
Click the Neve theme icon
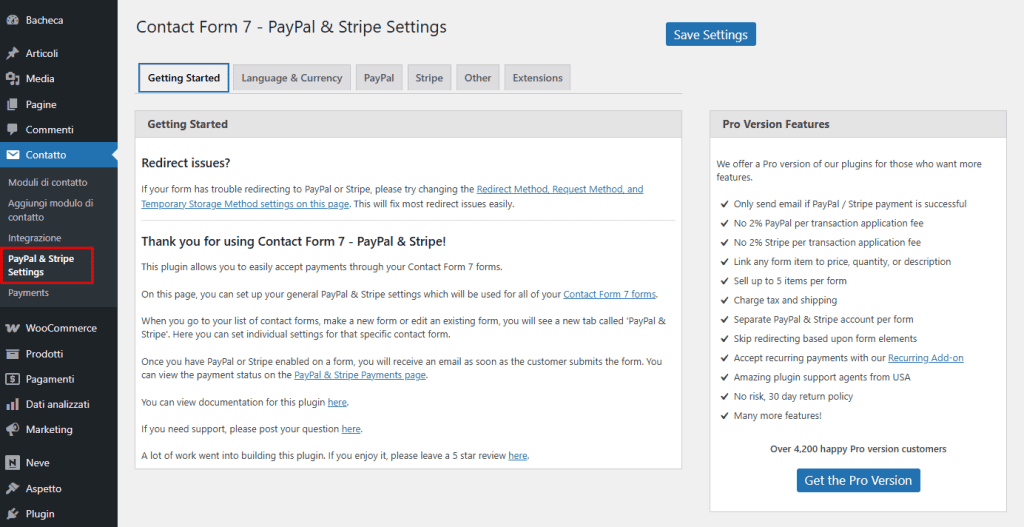pyautogui.click(x=12, y=463)
